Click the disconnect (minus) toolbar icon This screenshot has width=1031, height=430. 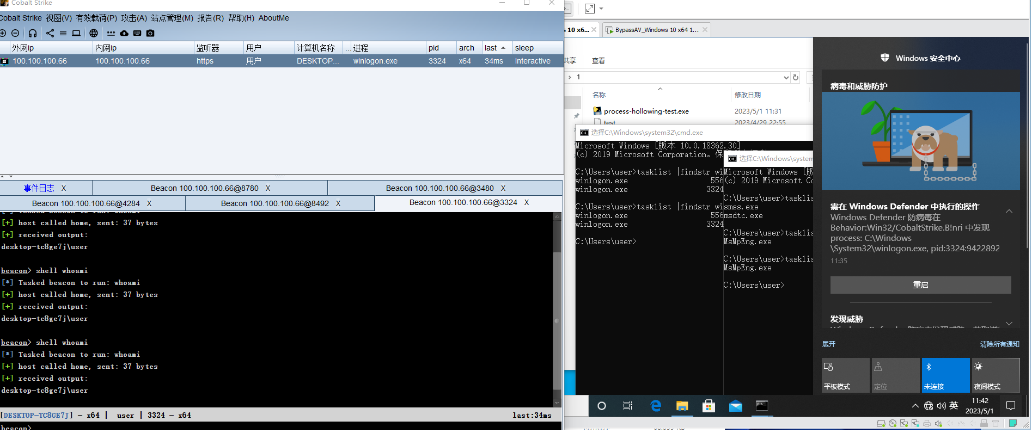15,33
